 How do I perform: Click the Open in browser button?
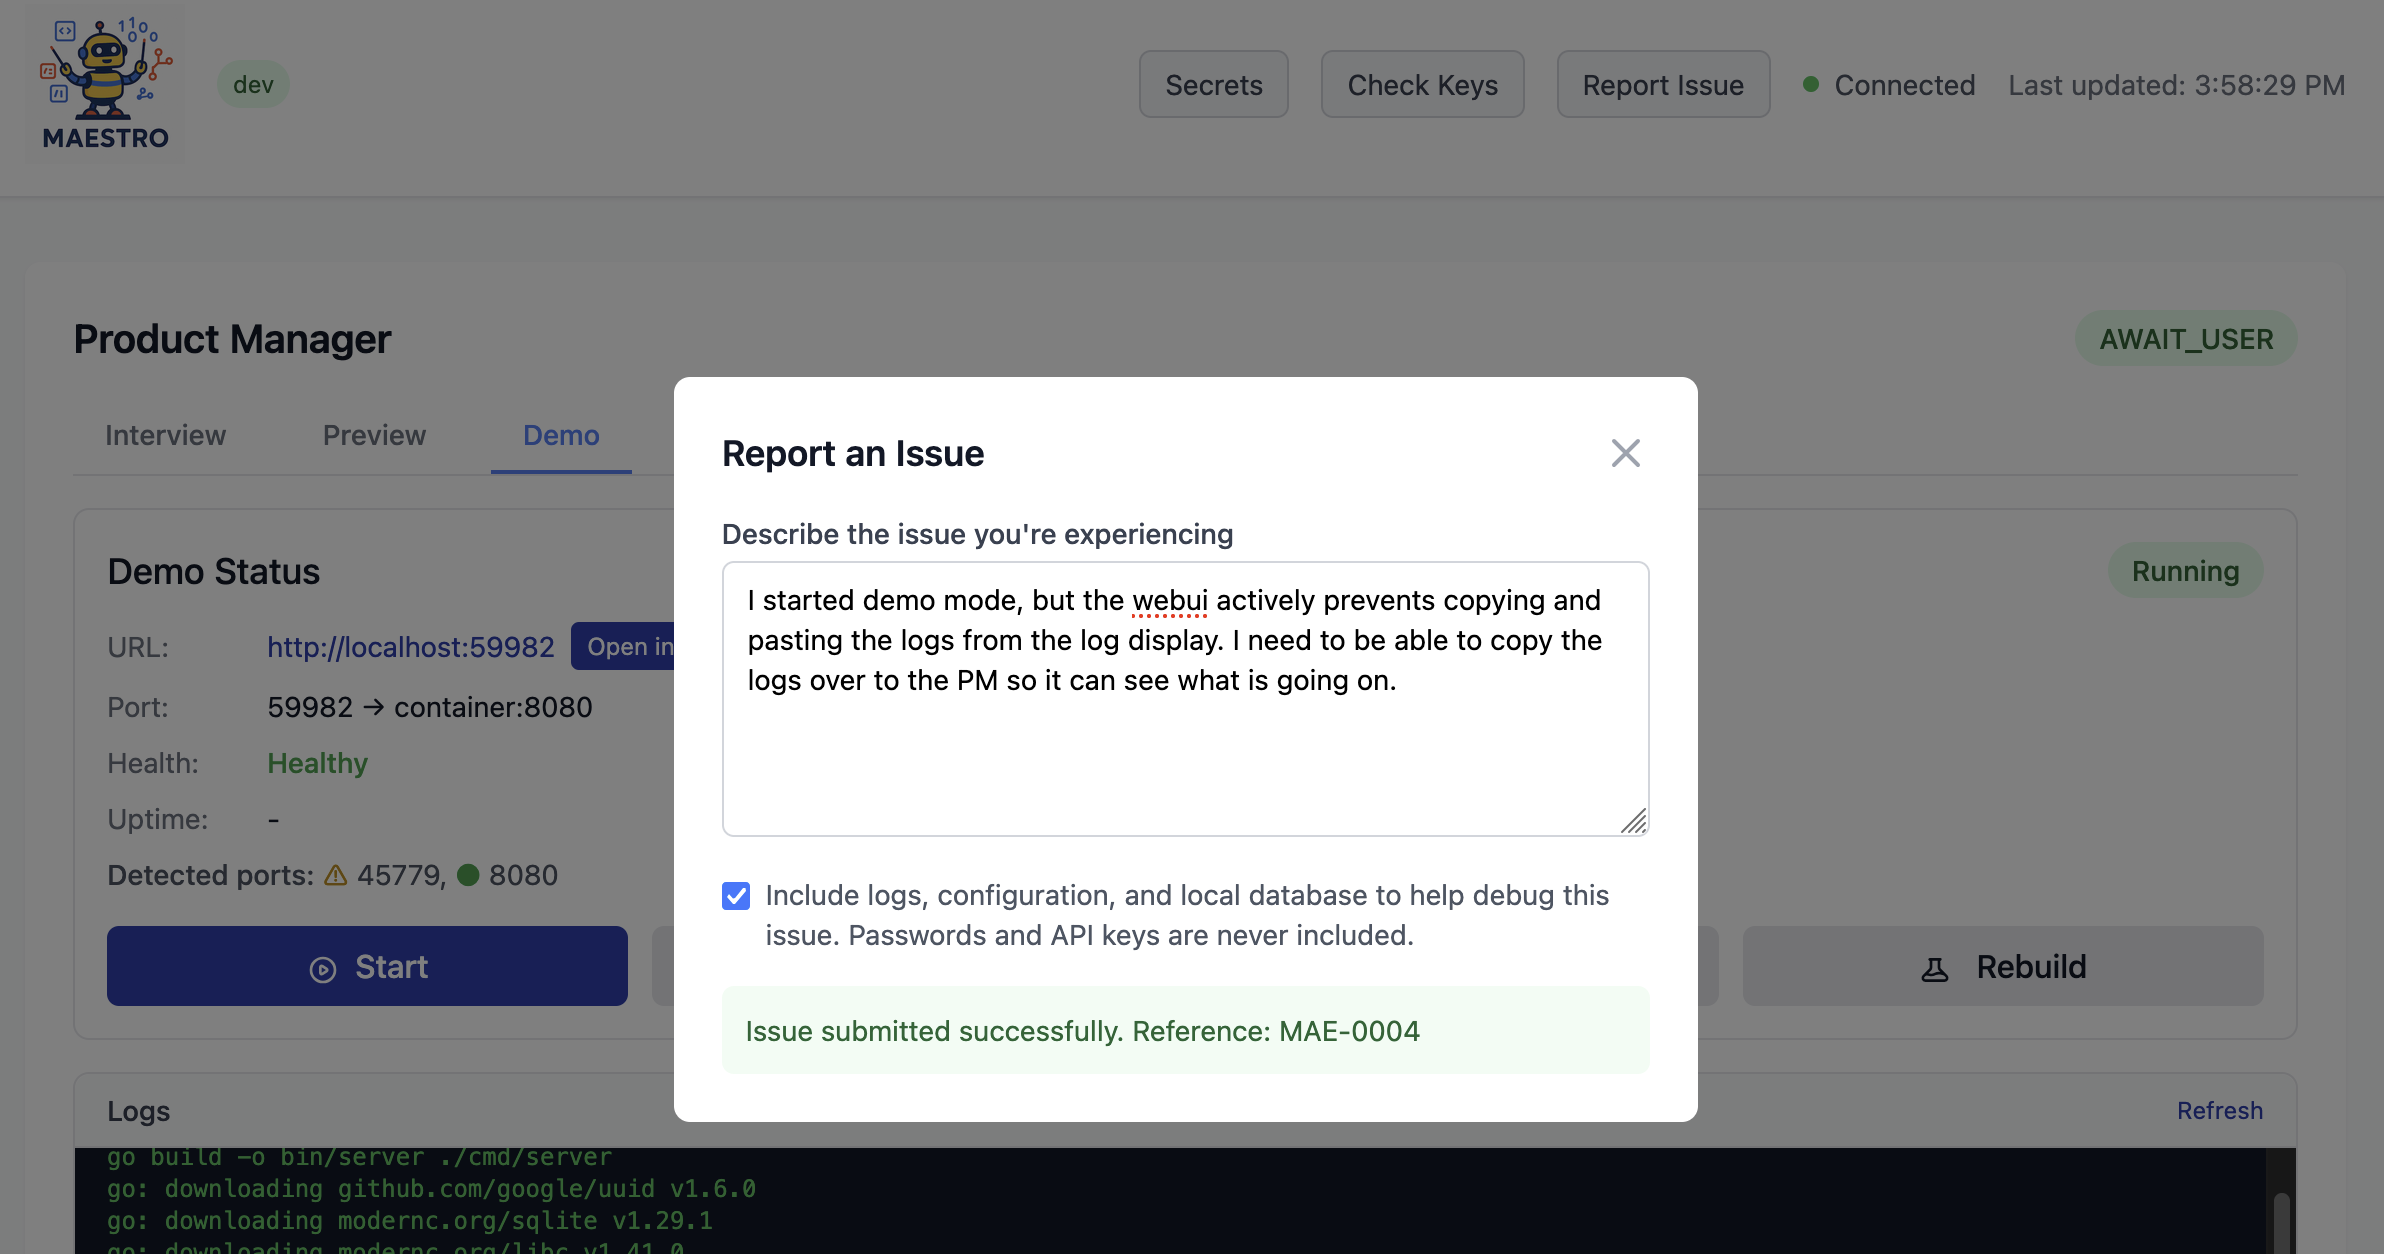624,646
